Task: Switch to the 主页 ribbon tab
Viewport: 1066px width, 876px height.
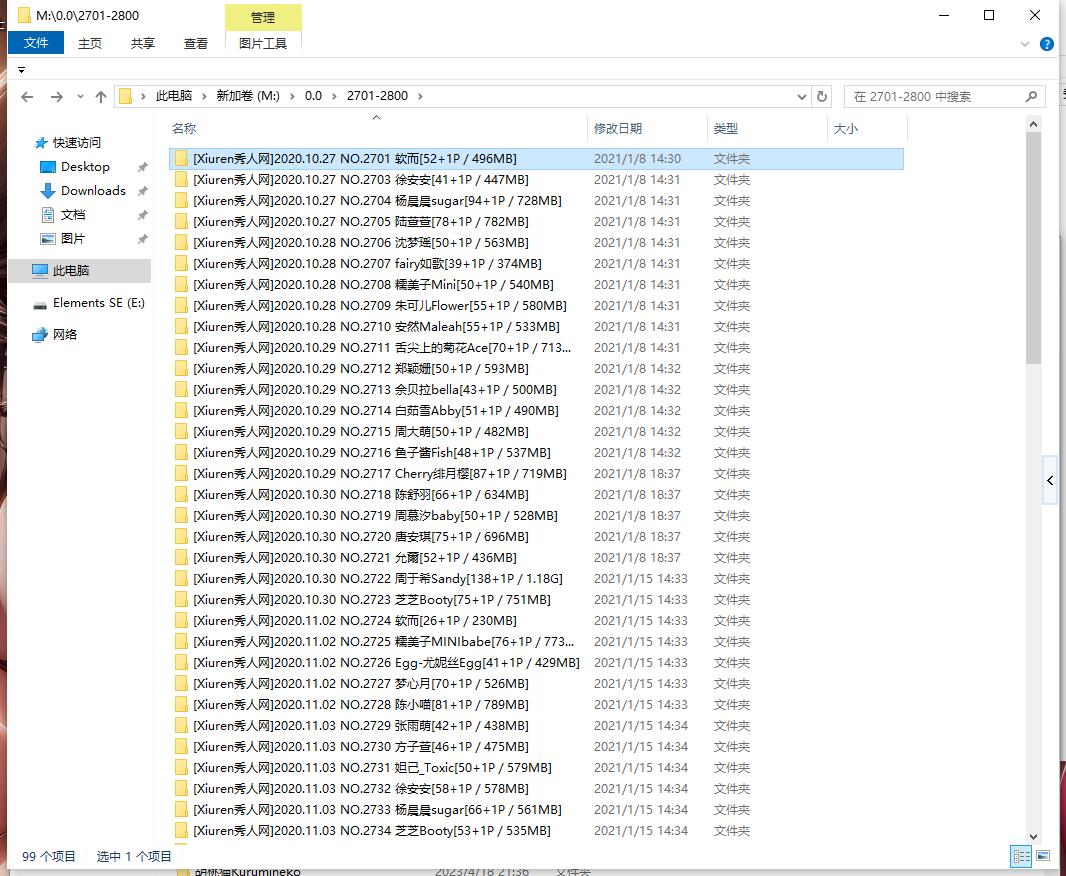Action: (90, 43)
